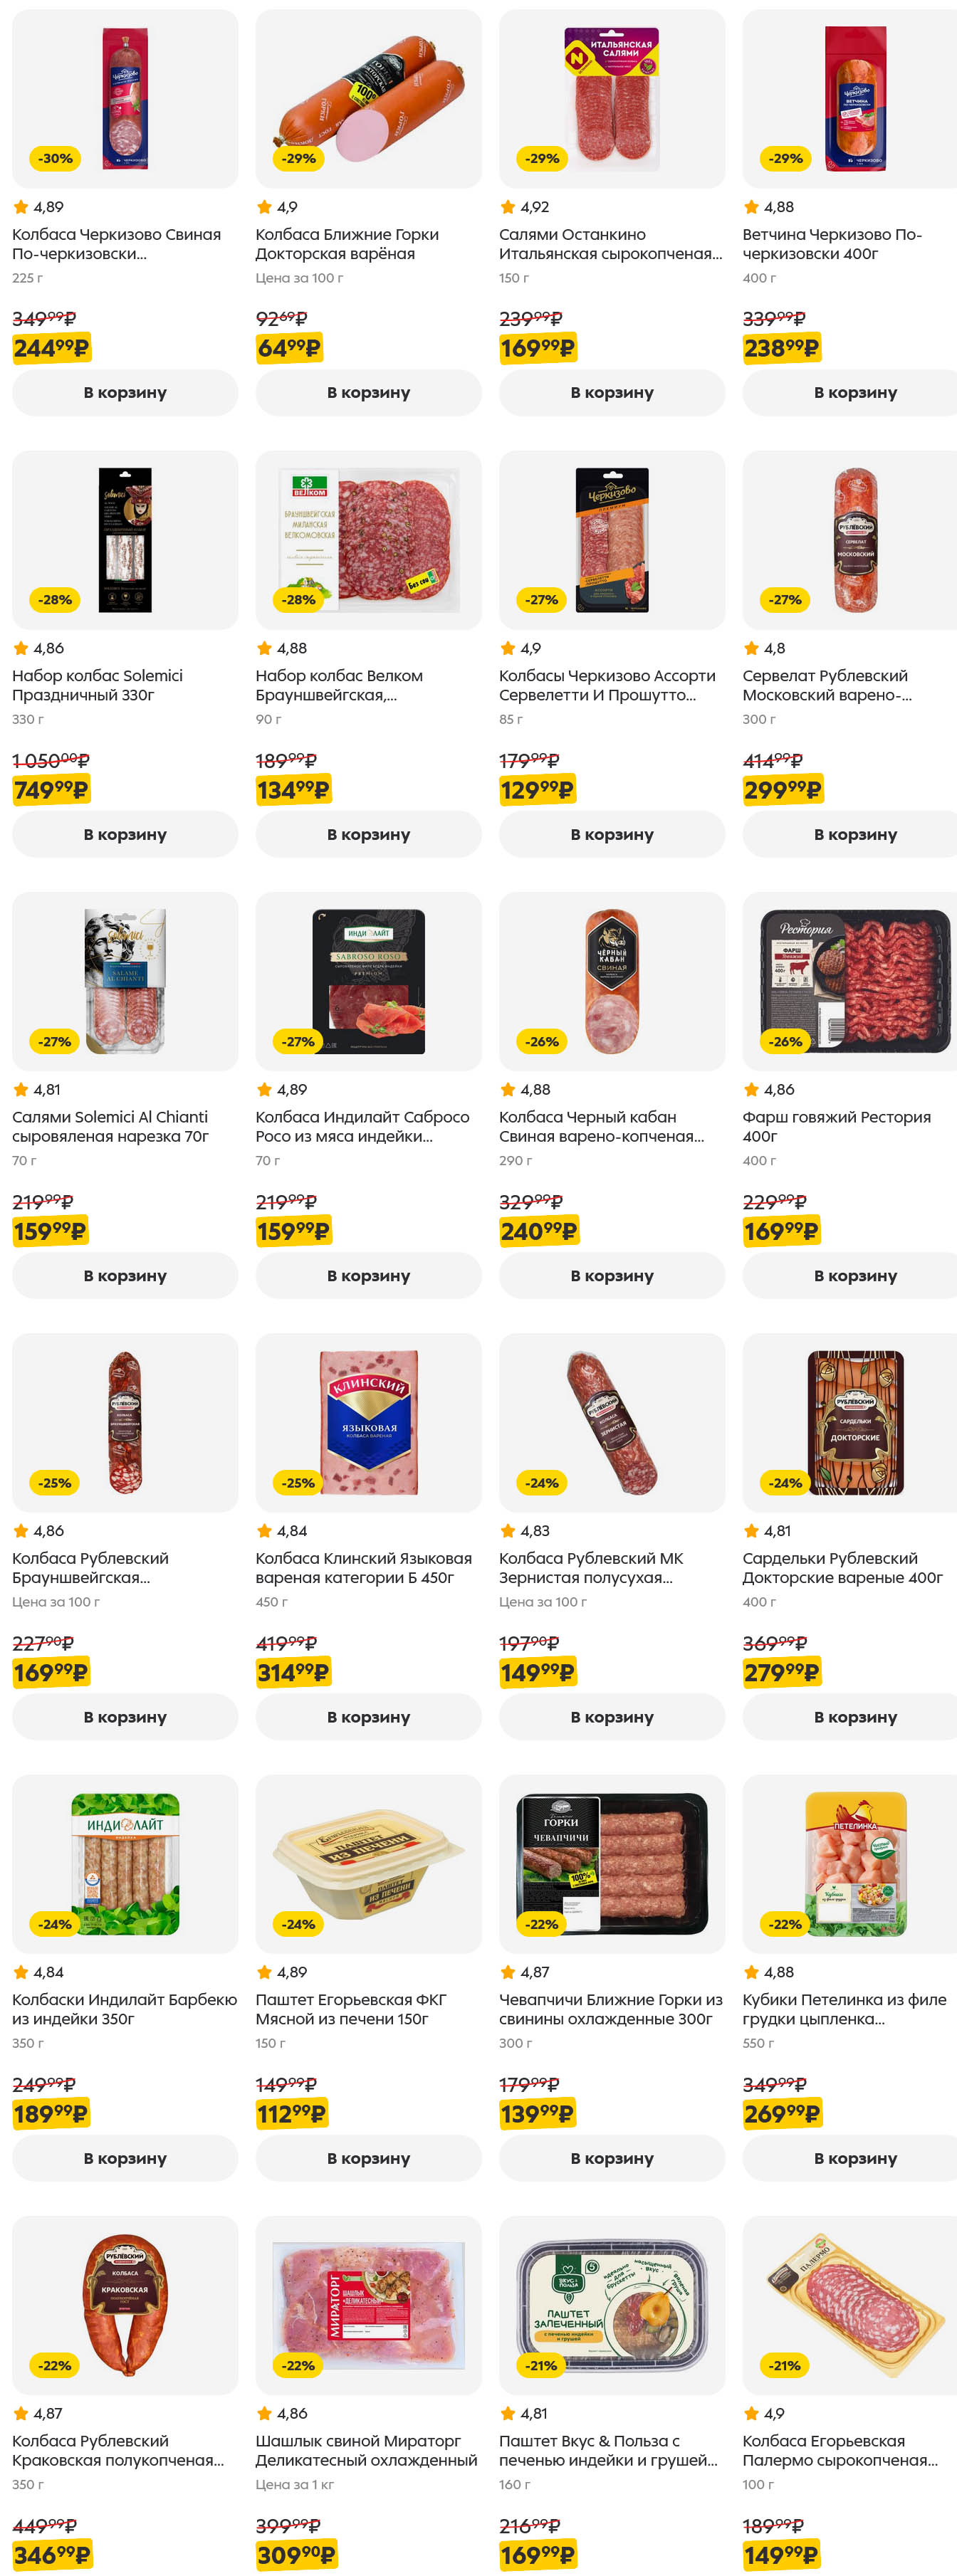The width and height of the screenshot is (957, 2576).
Task: Add Сардельки Рублевский Докторские to cart
Action: pyautogui.click(x=854, y=1717)
